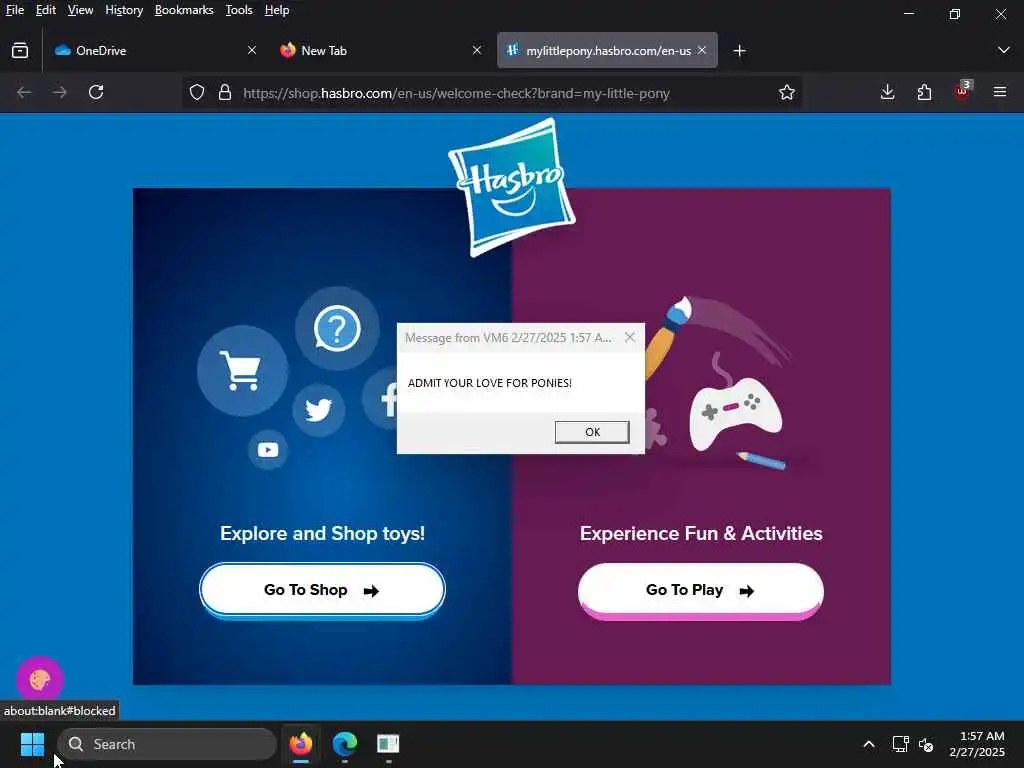Close the OneDrive tab
1024x768 pixels.
252,50
